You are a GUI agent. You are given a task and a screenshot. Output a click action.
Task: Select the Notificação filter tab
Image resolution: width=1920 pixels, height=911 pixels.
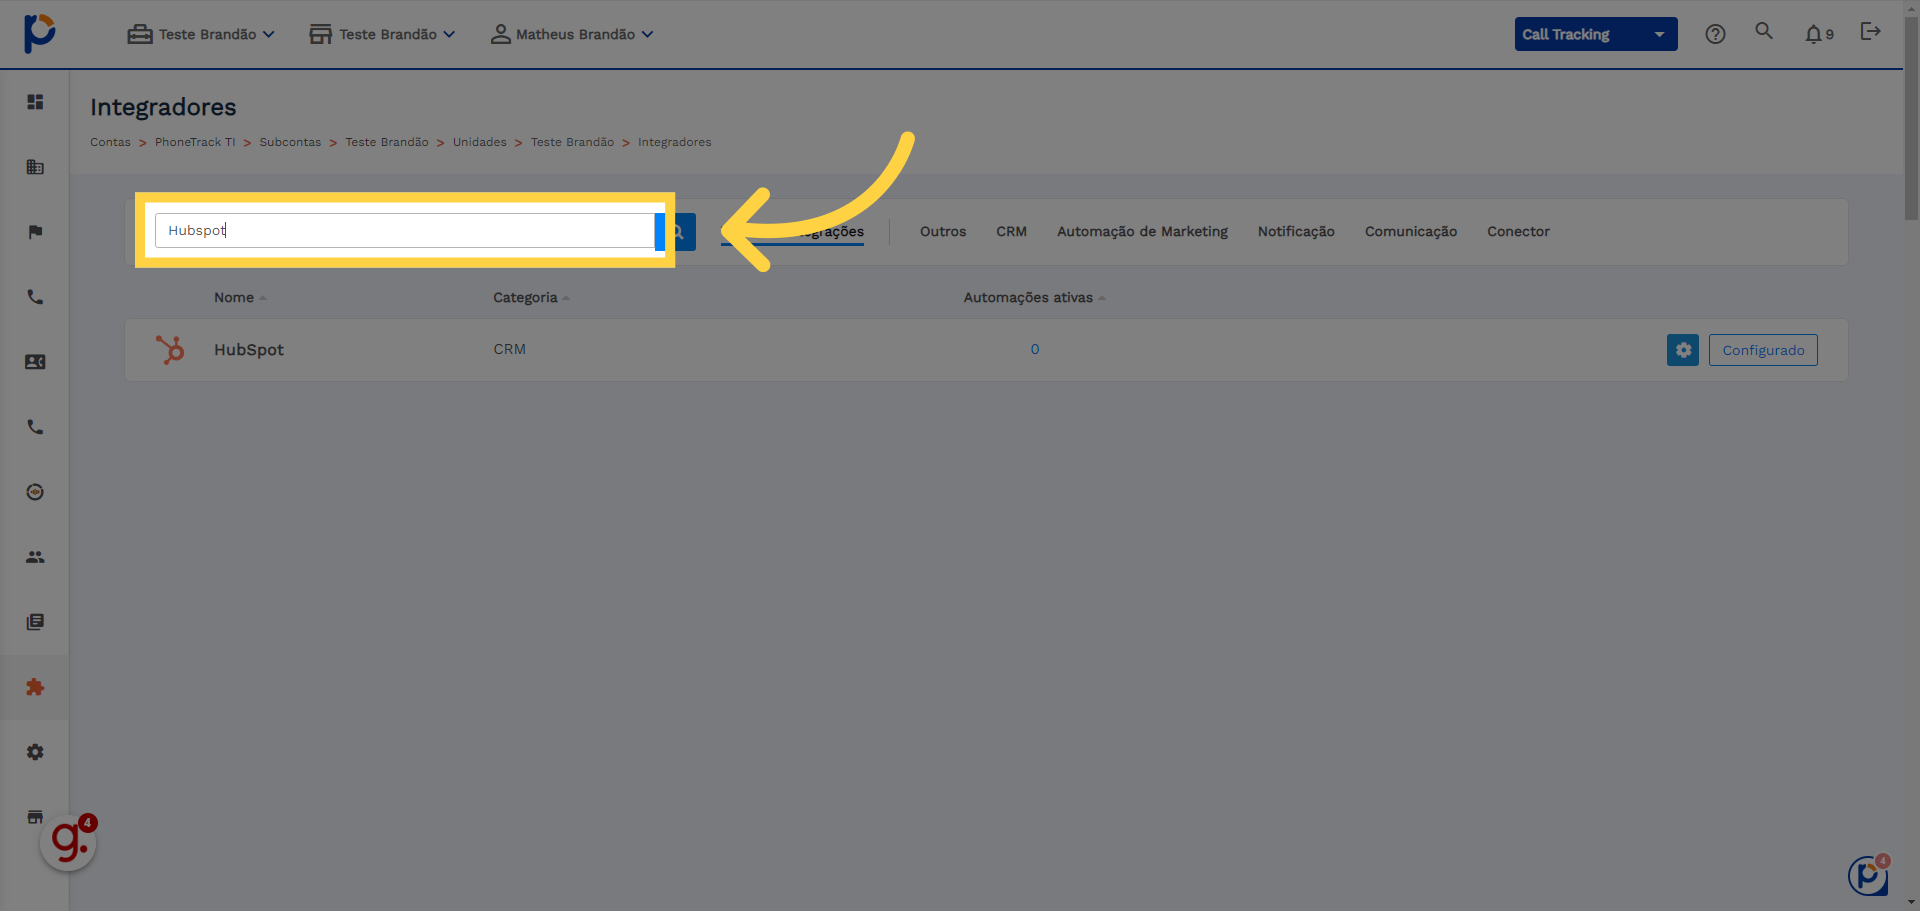click(x=1296, y=231)
